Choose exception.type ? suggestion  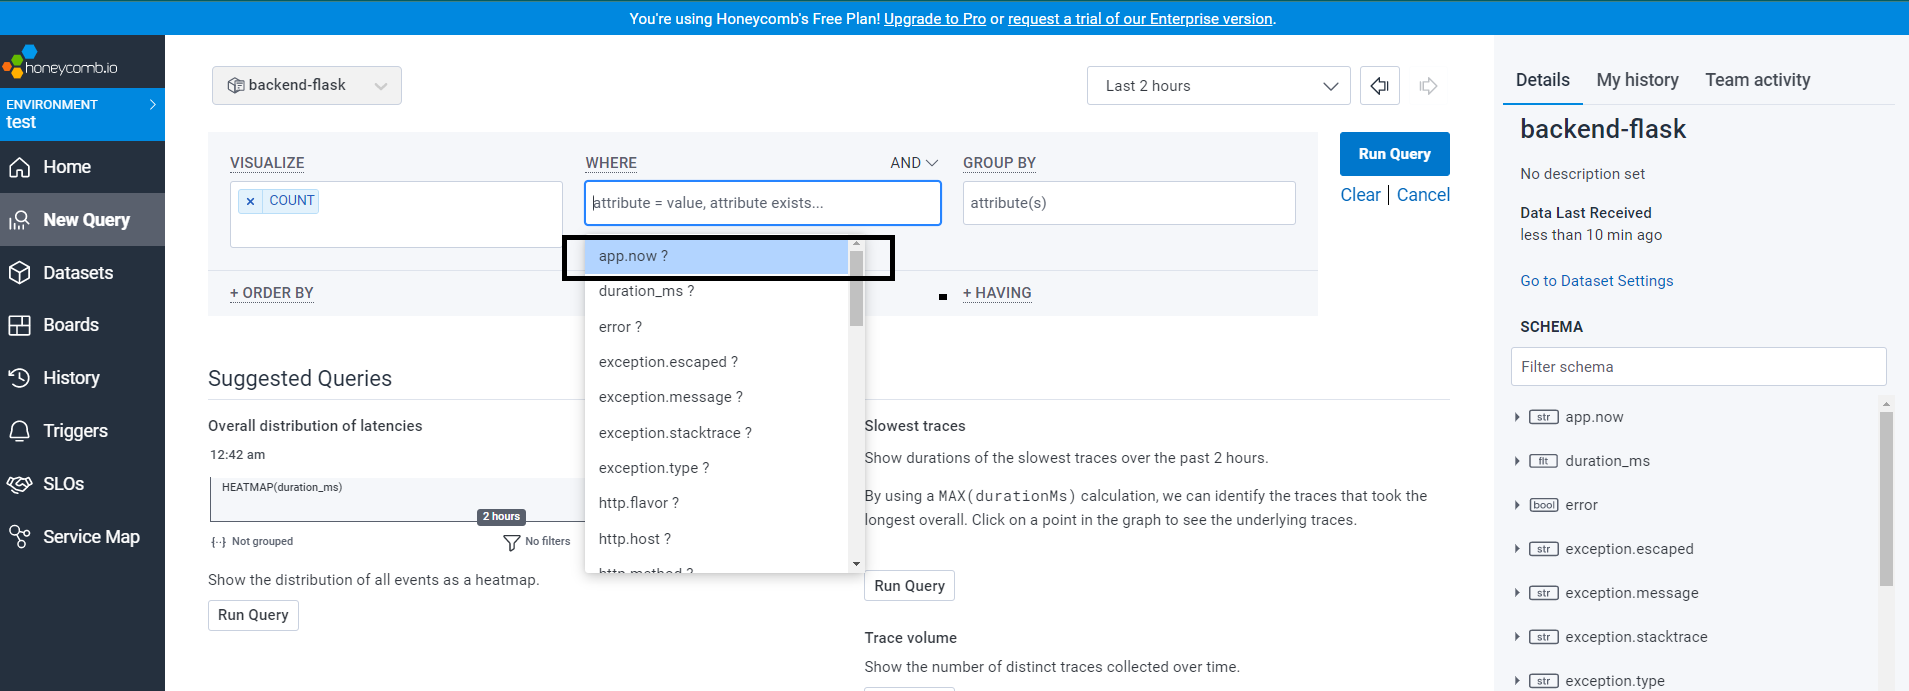pos(716,468)
